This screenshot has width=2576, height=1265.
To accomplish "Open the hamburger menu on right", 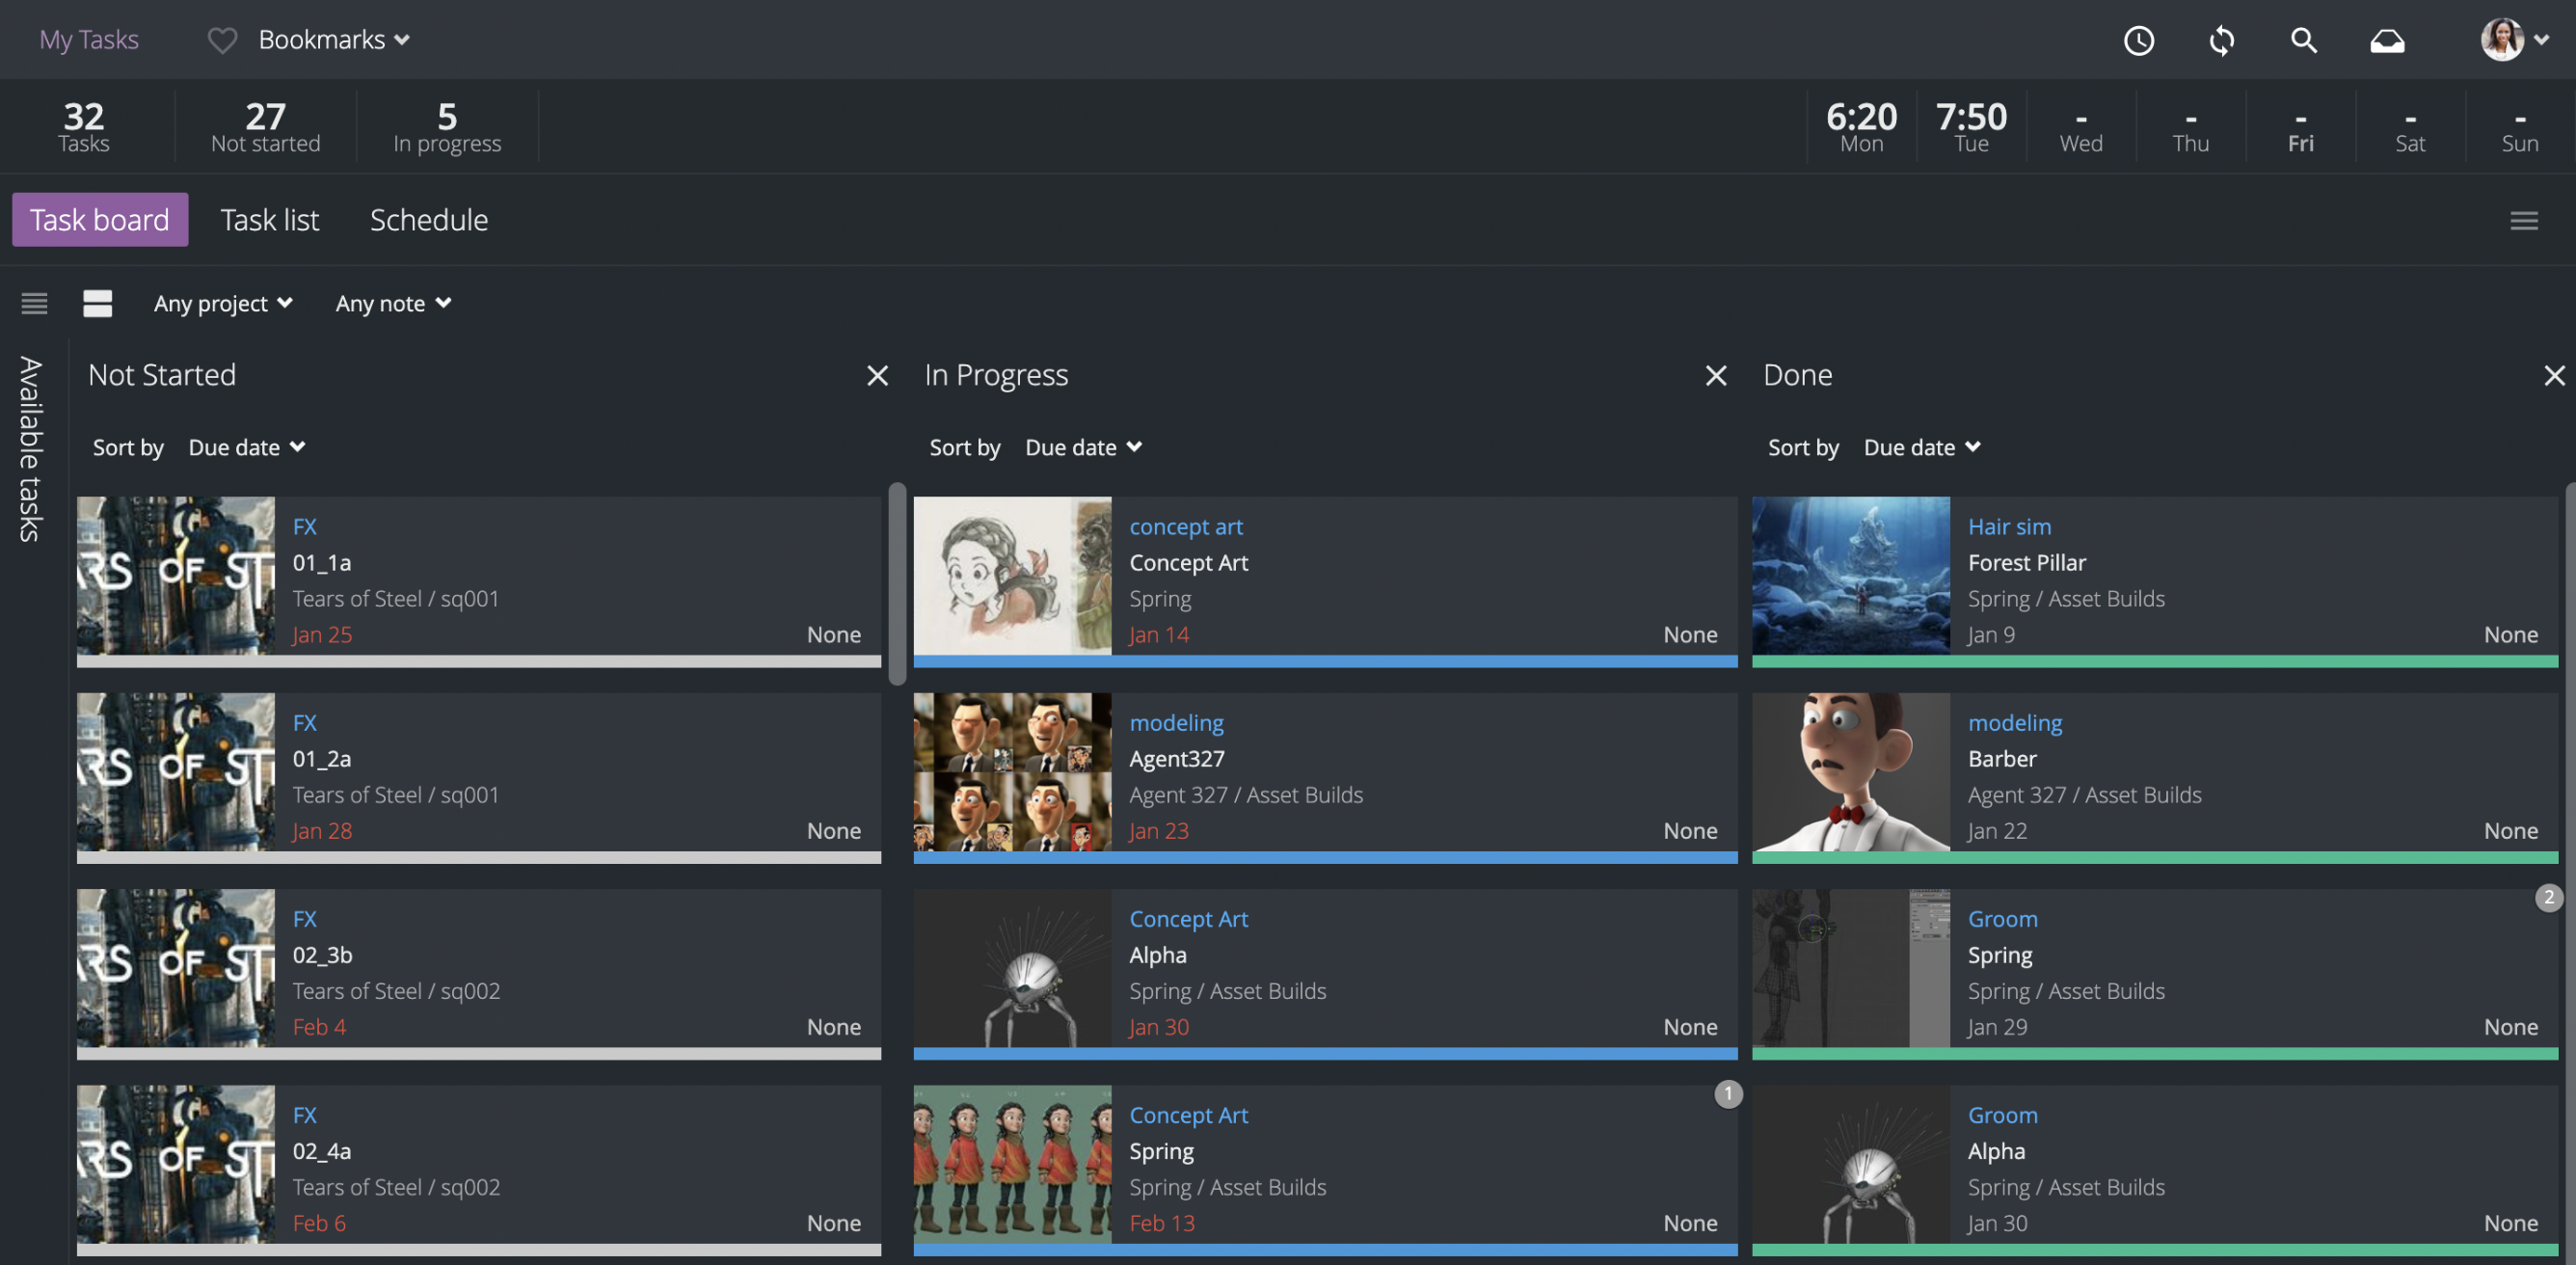I will pyautogui.click(x=2523, y=220).
